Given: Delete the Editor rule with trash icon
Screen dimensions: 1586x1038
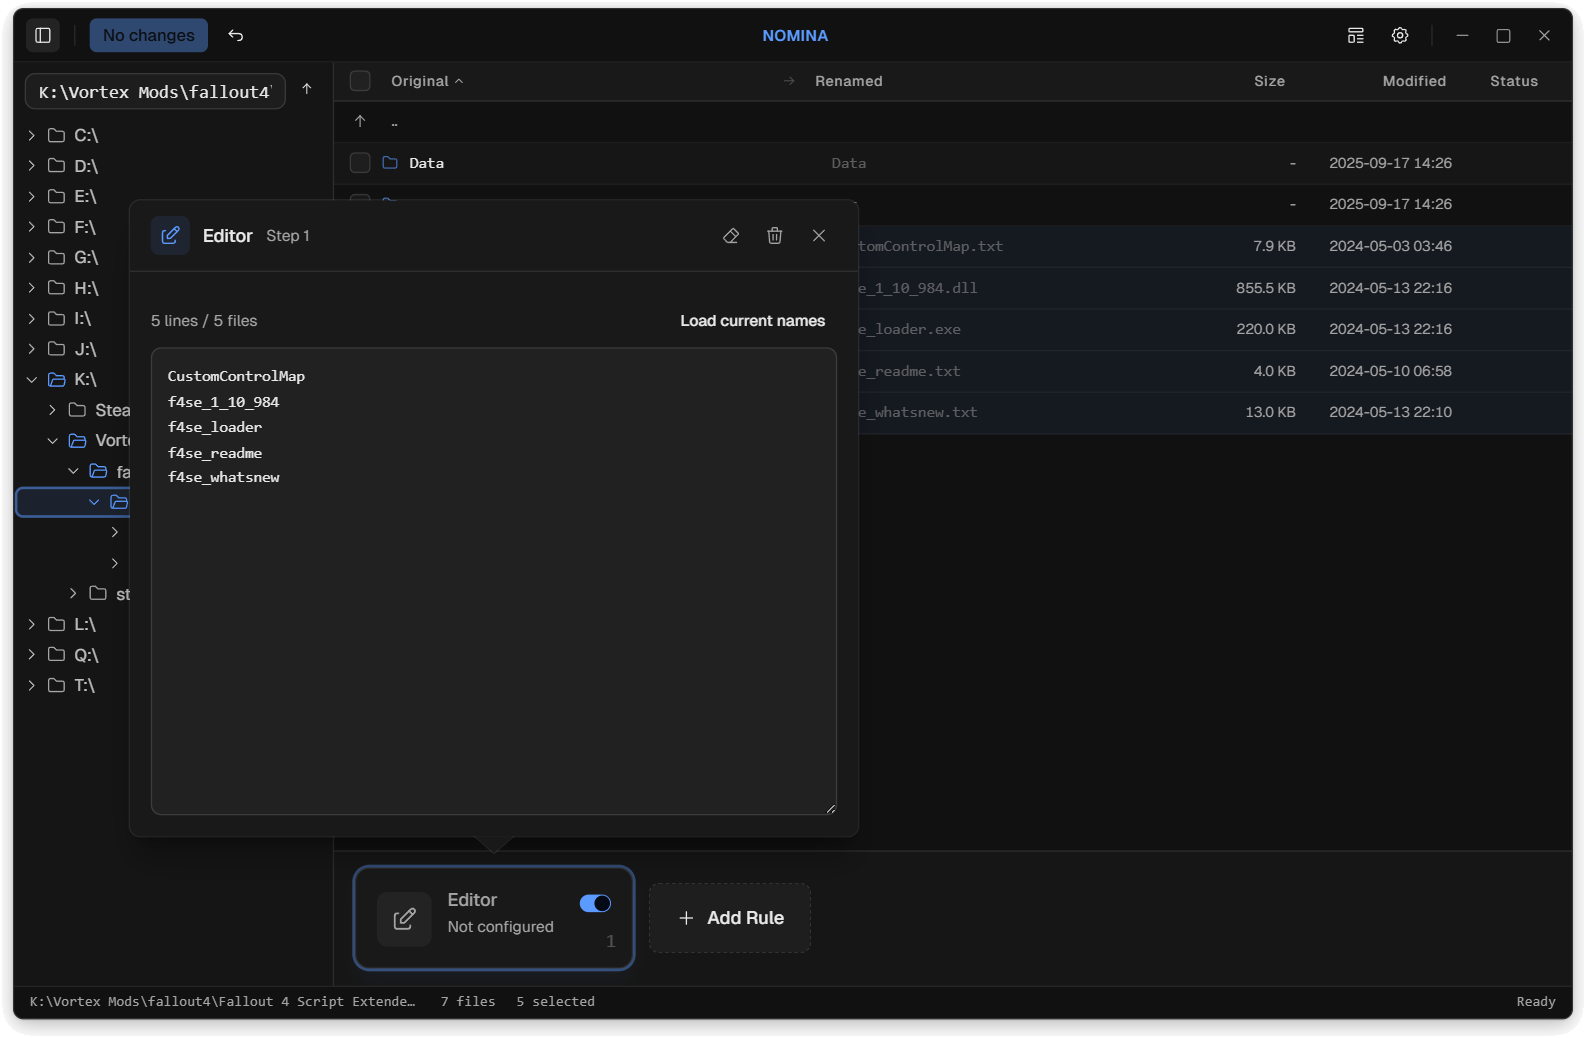Looking at the screenshot, I should [x=775, y=236].
